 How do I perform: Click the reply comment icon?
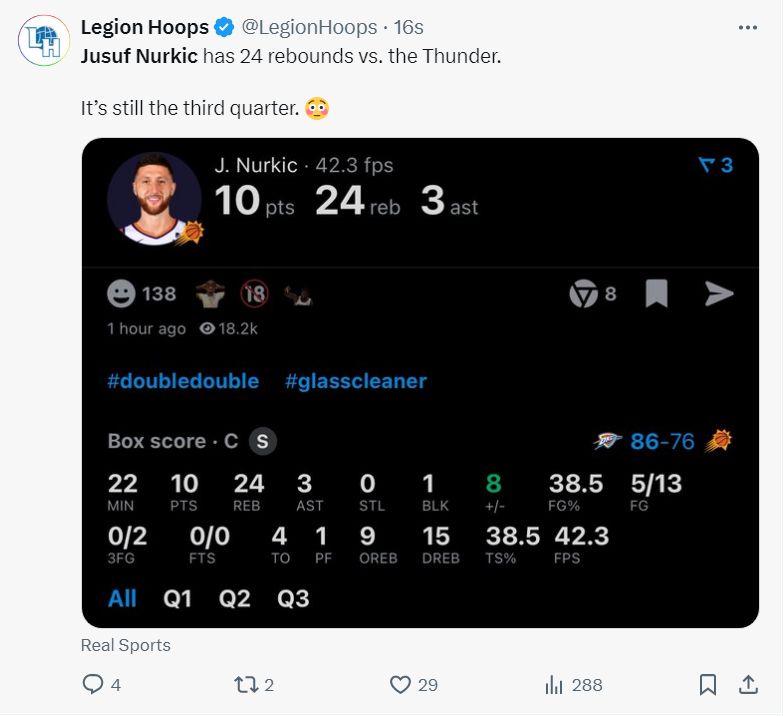click(93, 685)
